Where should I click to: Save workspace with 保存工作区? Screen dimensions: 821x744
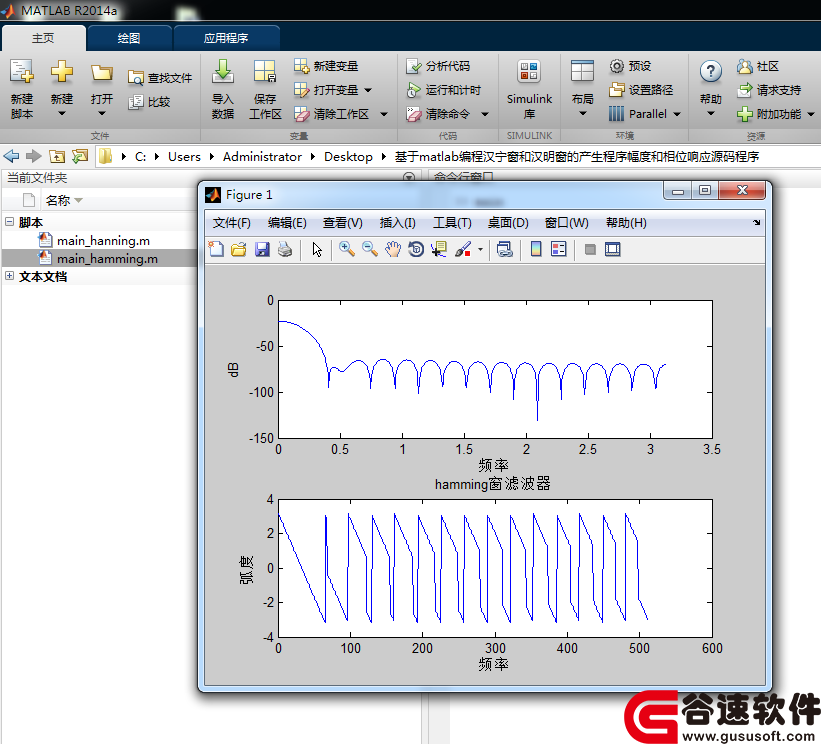[x=265, y=89]
